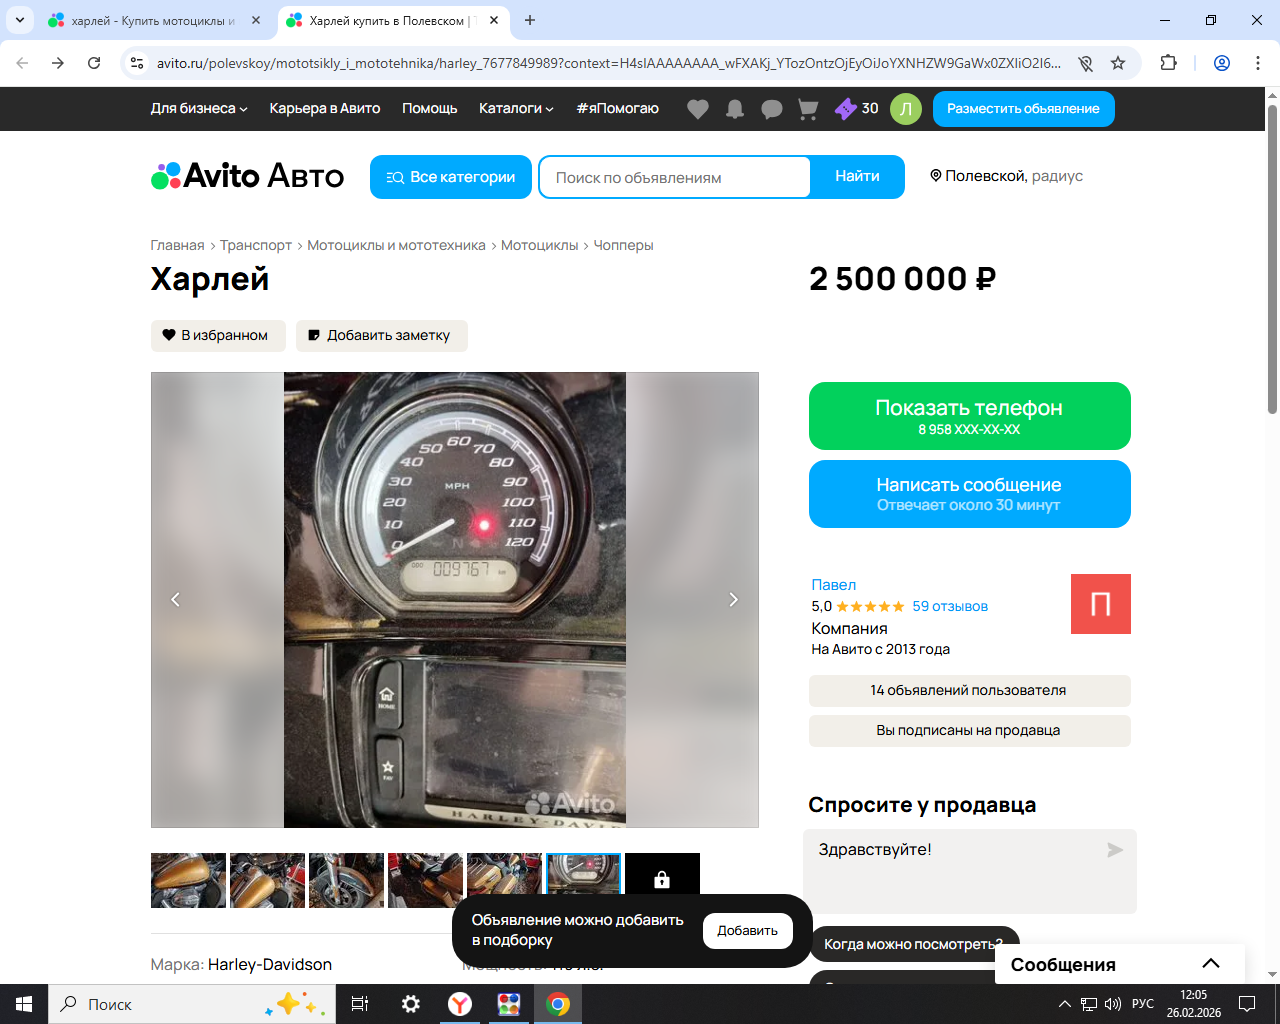Viewport: 1280px width, 1024px height.
Task: Expand Для бизнеса dropdown menu
Action: click(199, 109)
